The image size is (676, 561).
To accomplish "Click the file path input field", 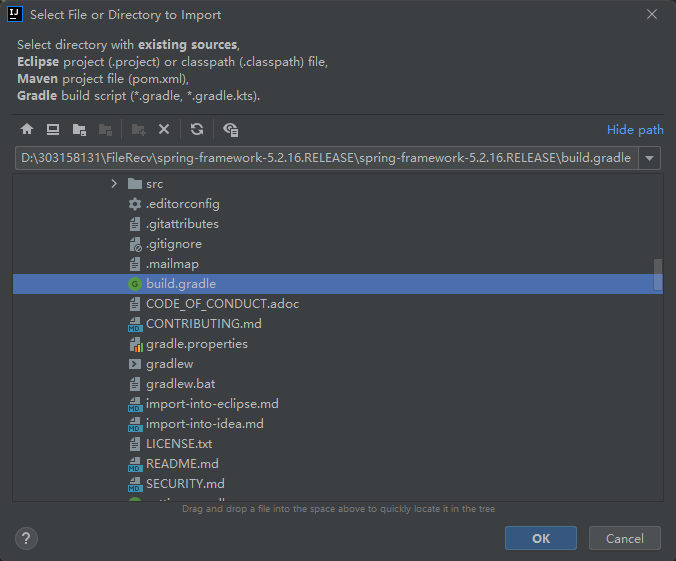I will (327, 158).
